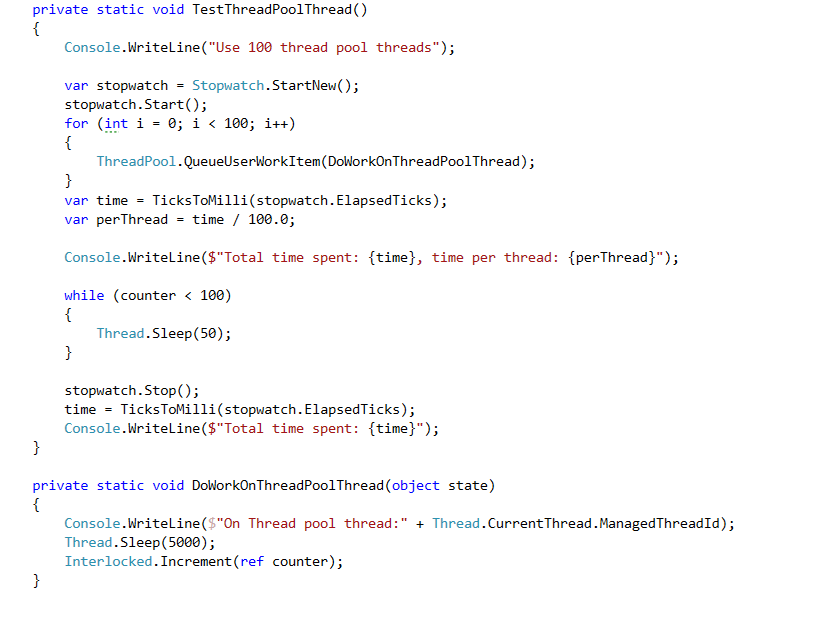The width and height of the screenshot is (826, 621).
Task: Click the underlined 'int' keyword
Action: (x=116, y=124)
